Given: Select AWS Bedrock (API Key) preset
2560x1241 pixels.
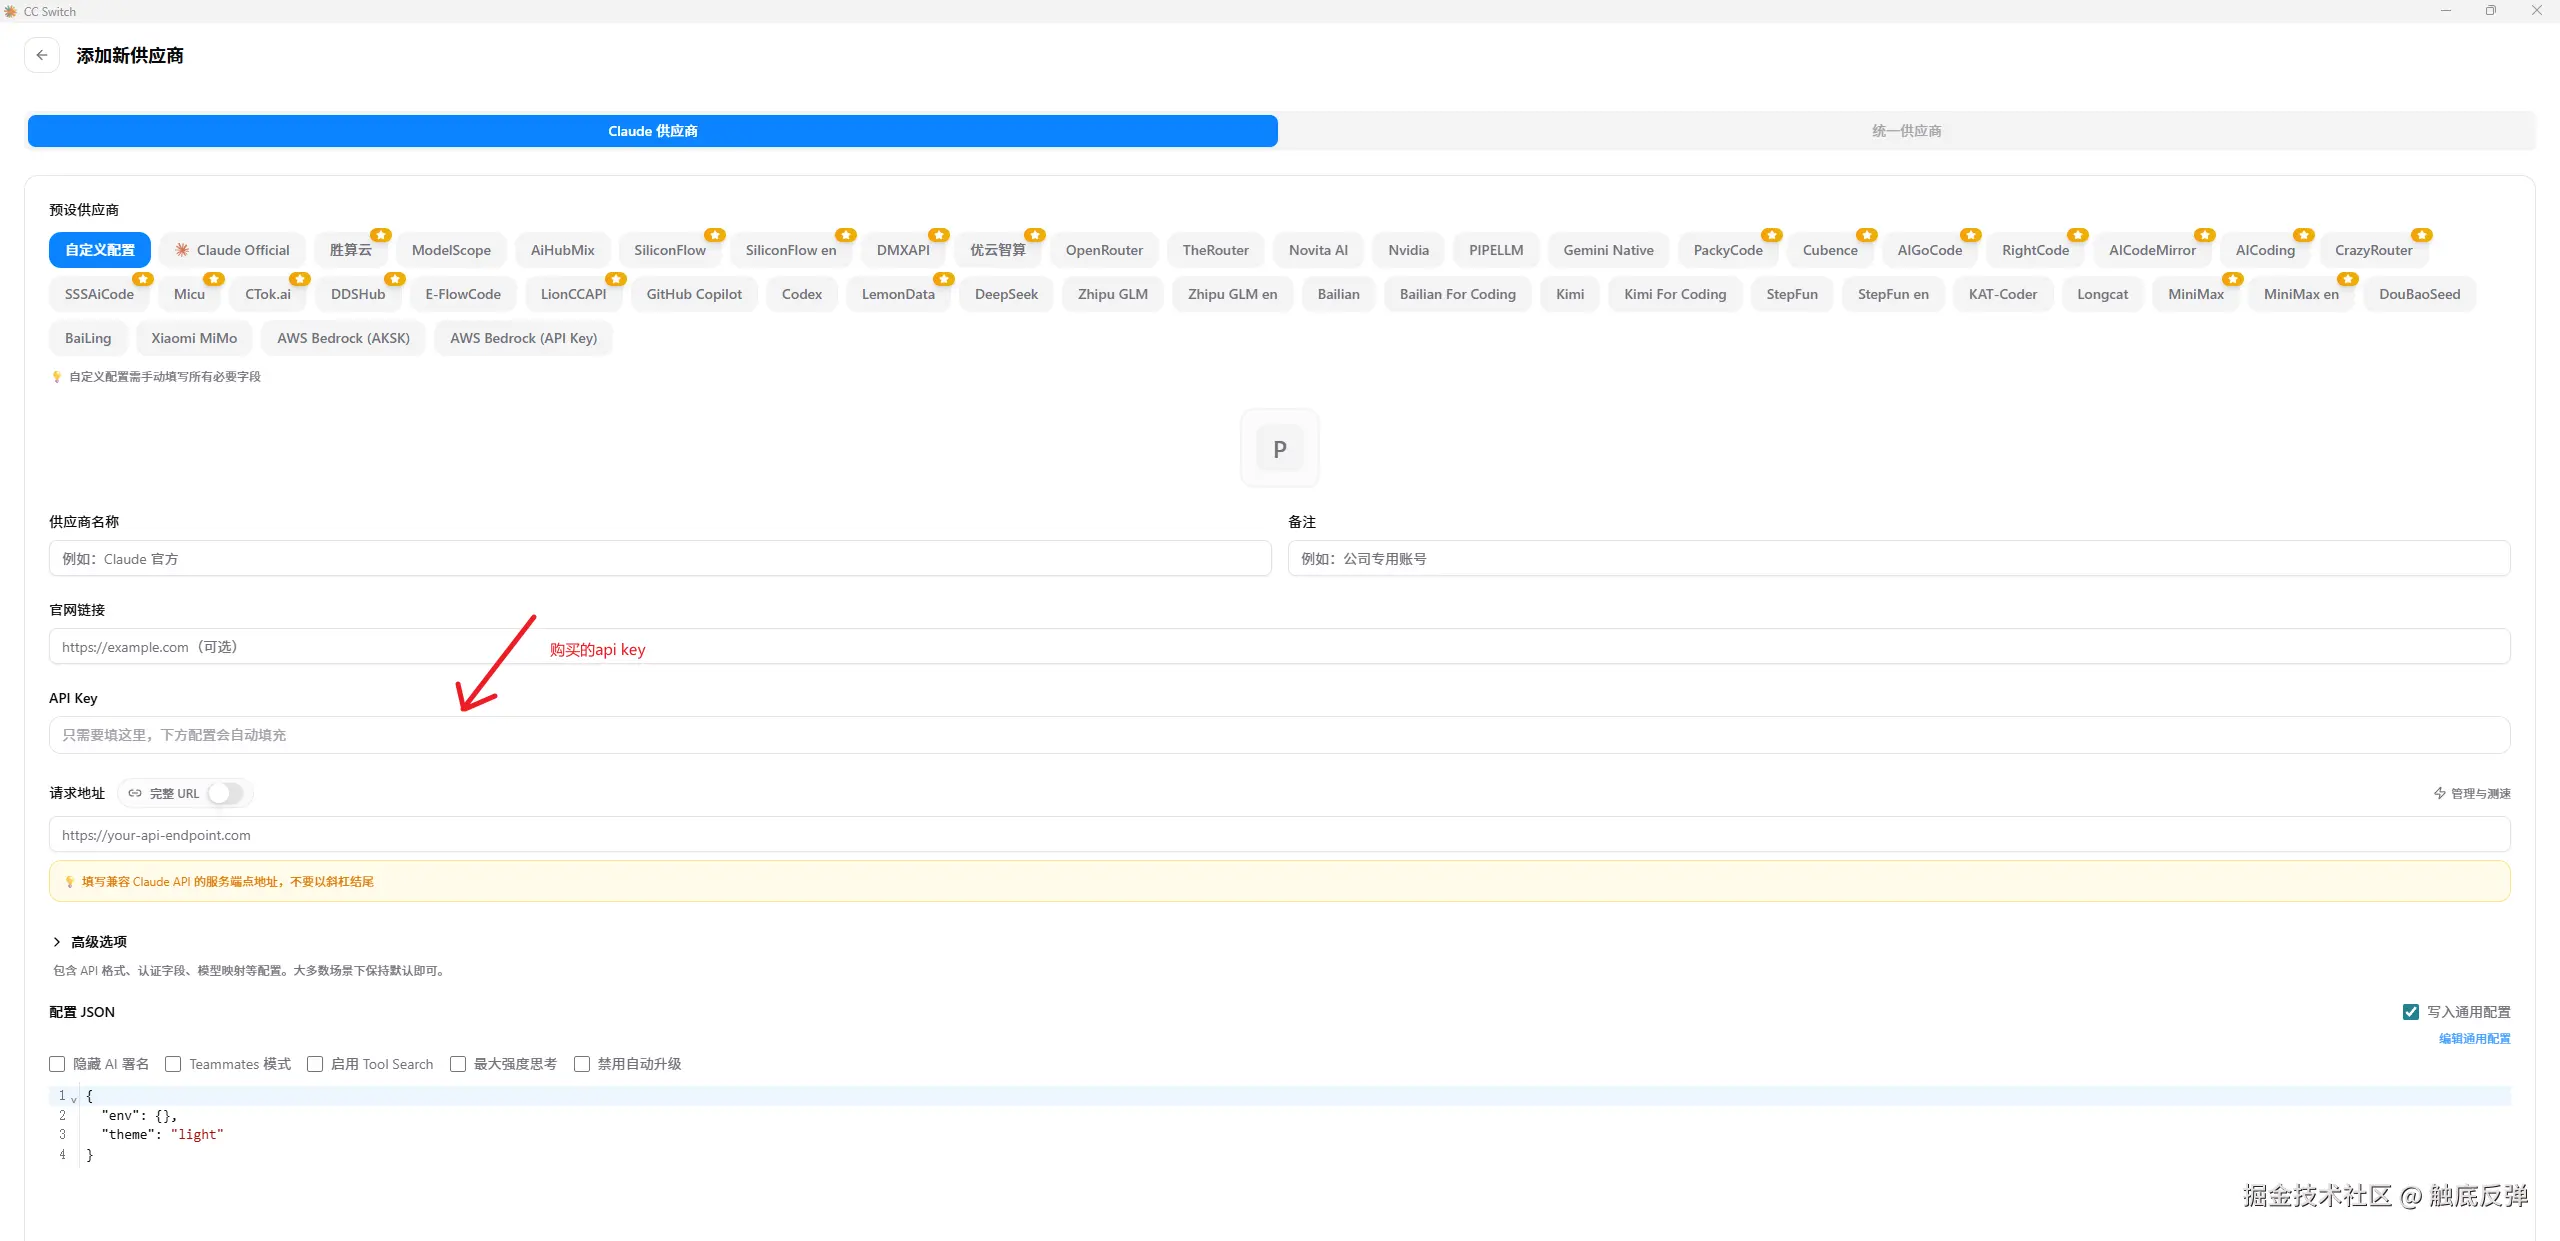Looking at the screenshot, I should [x=523, y=338].
